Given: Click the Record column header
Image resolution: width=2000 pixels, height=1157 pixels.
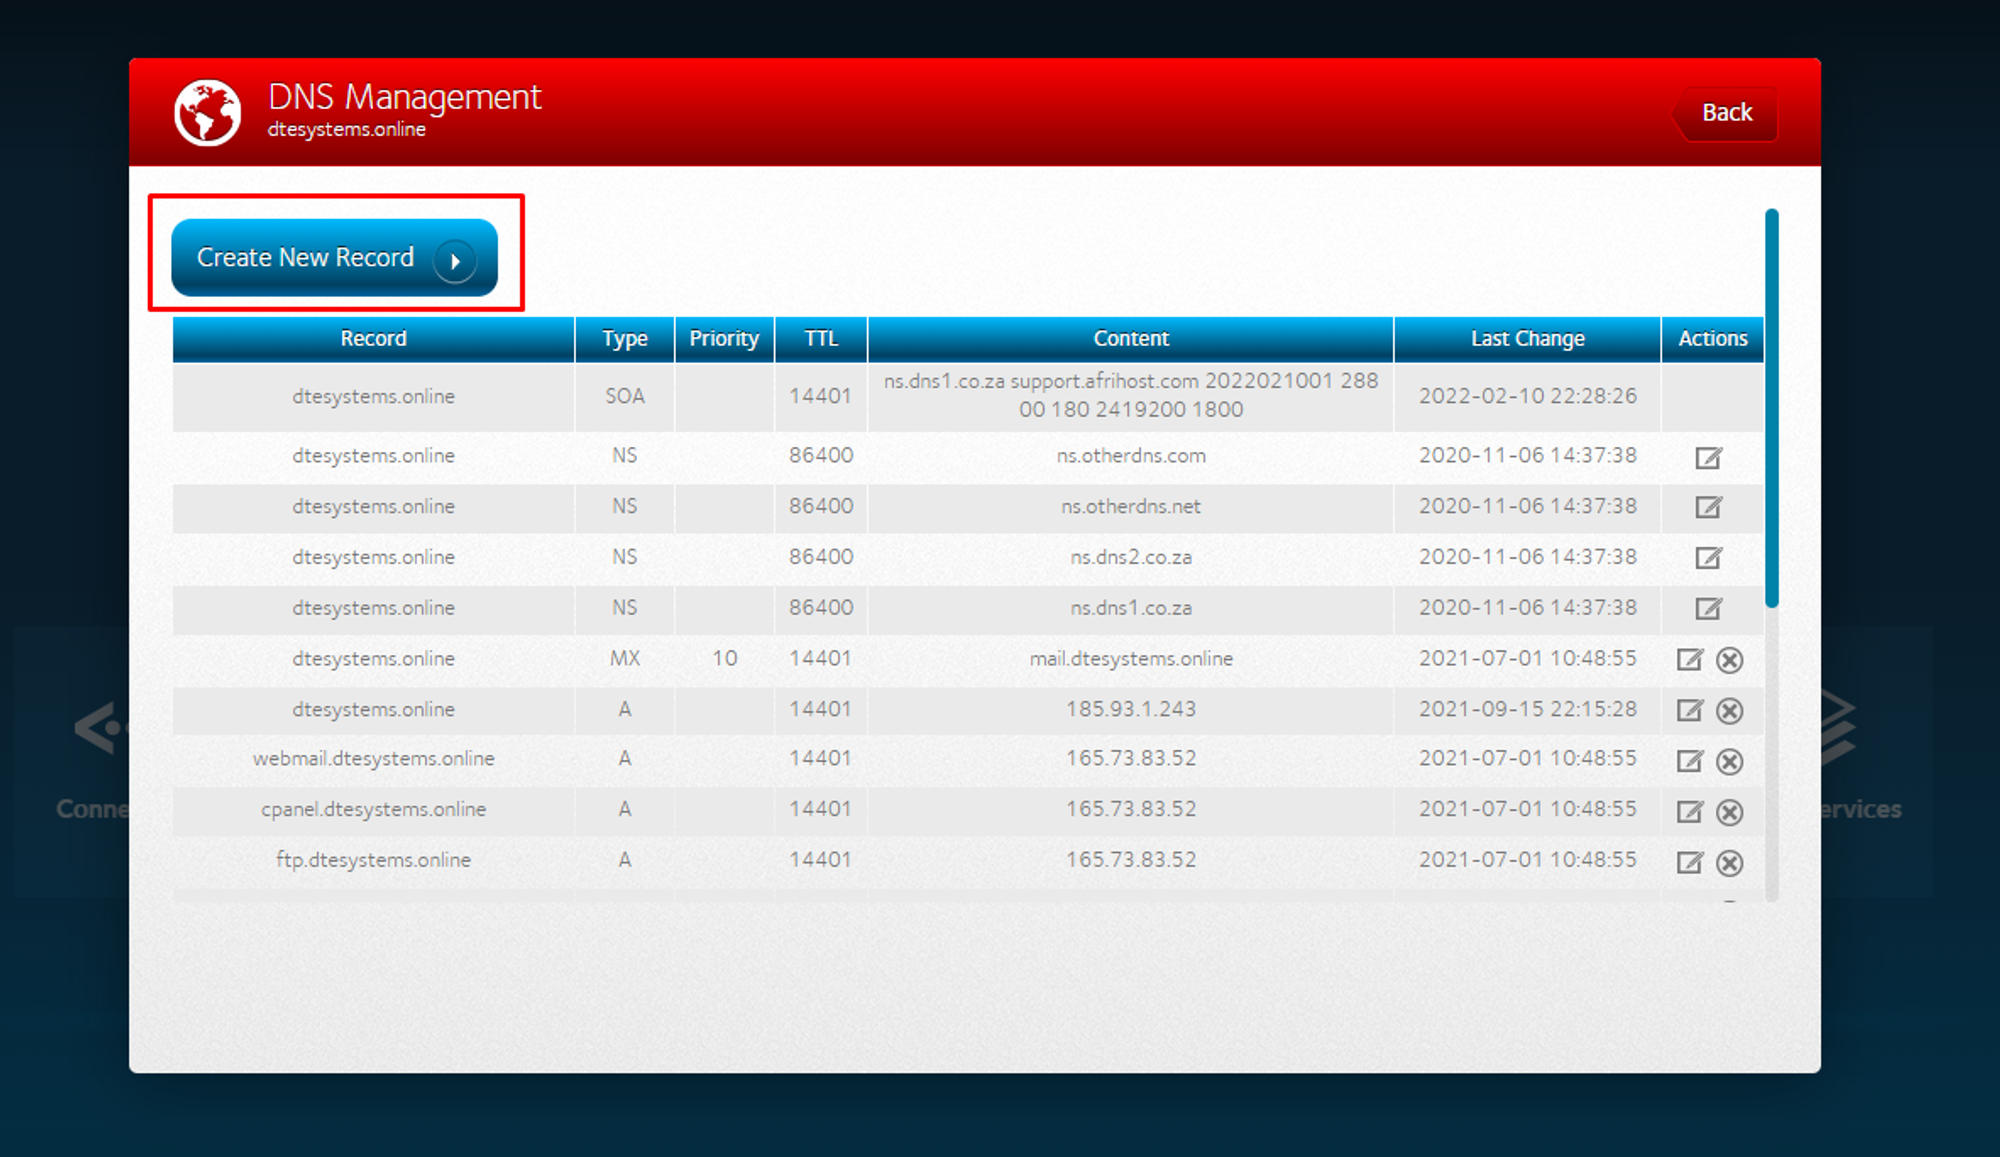Looking at the screenshot, I should pos(373,339).
